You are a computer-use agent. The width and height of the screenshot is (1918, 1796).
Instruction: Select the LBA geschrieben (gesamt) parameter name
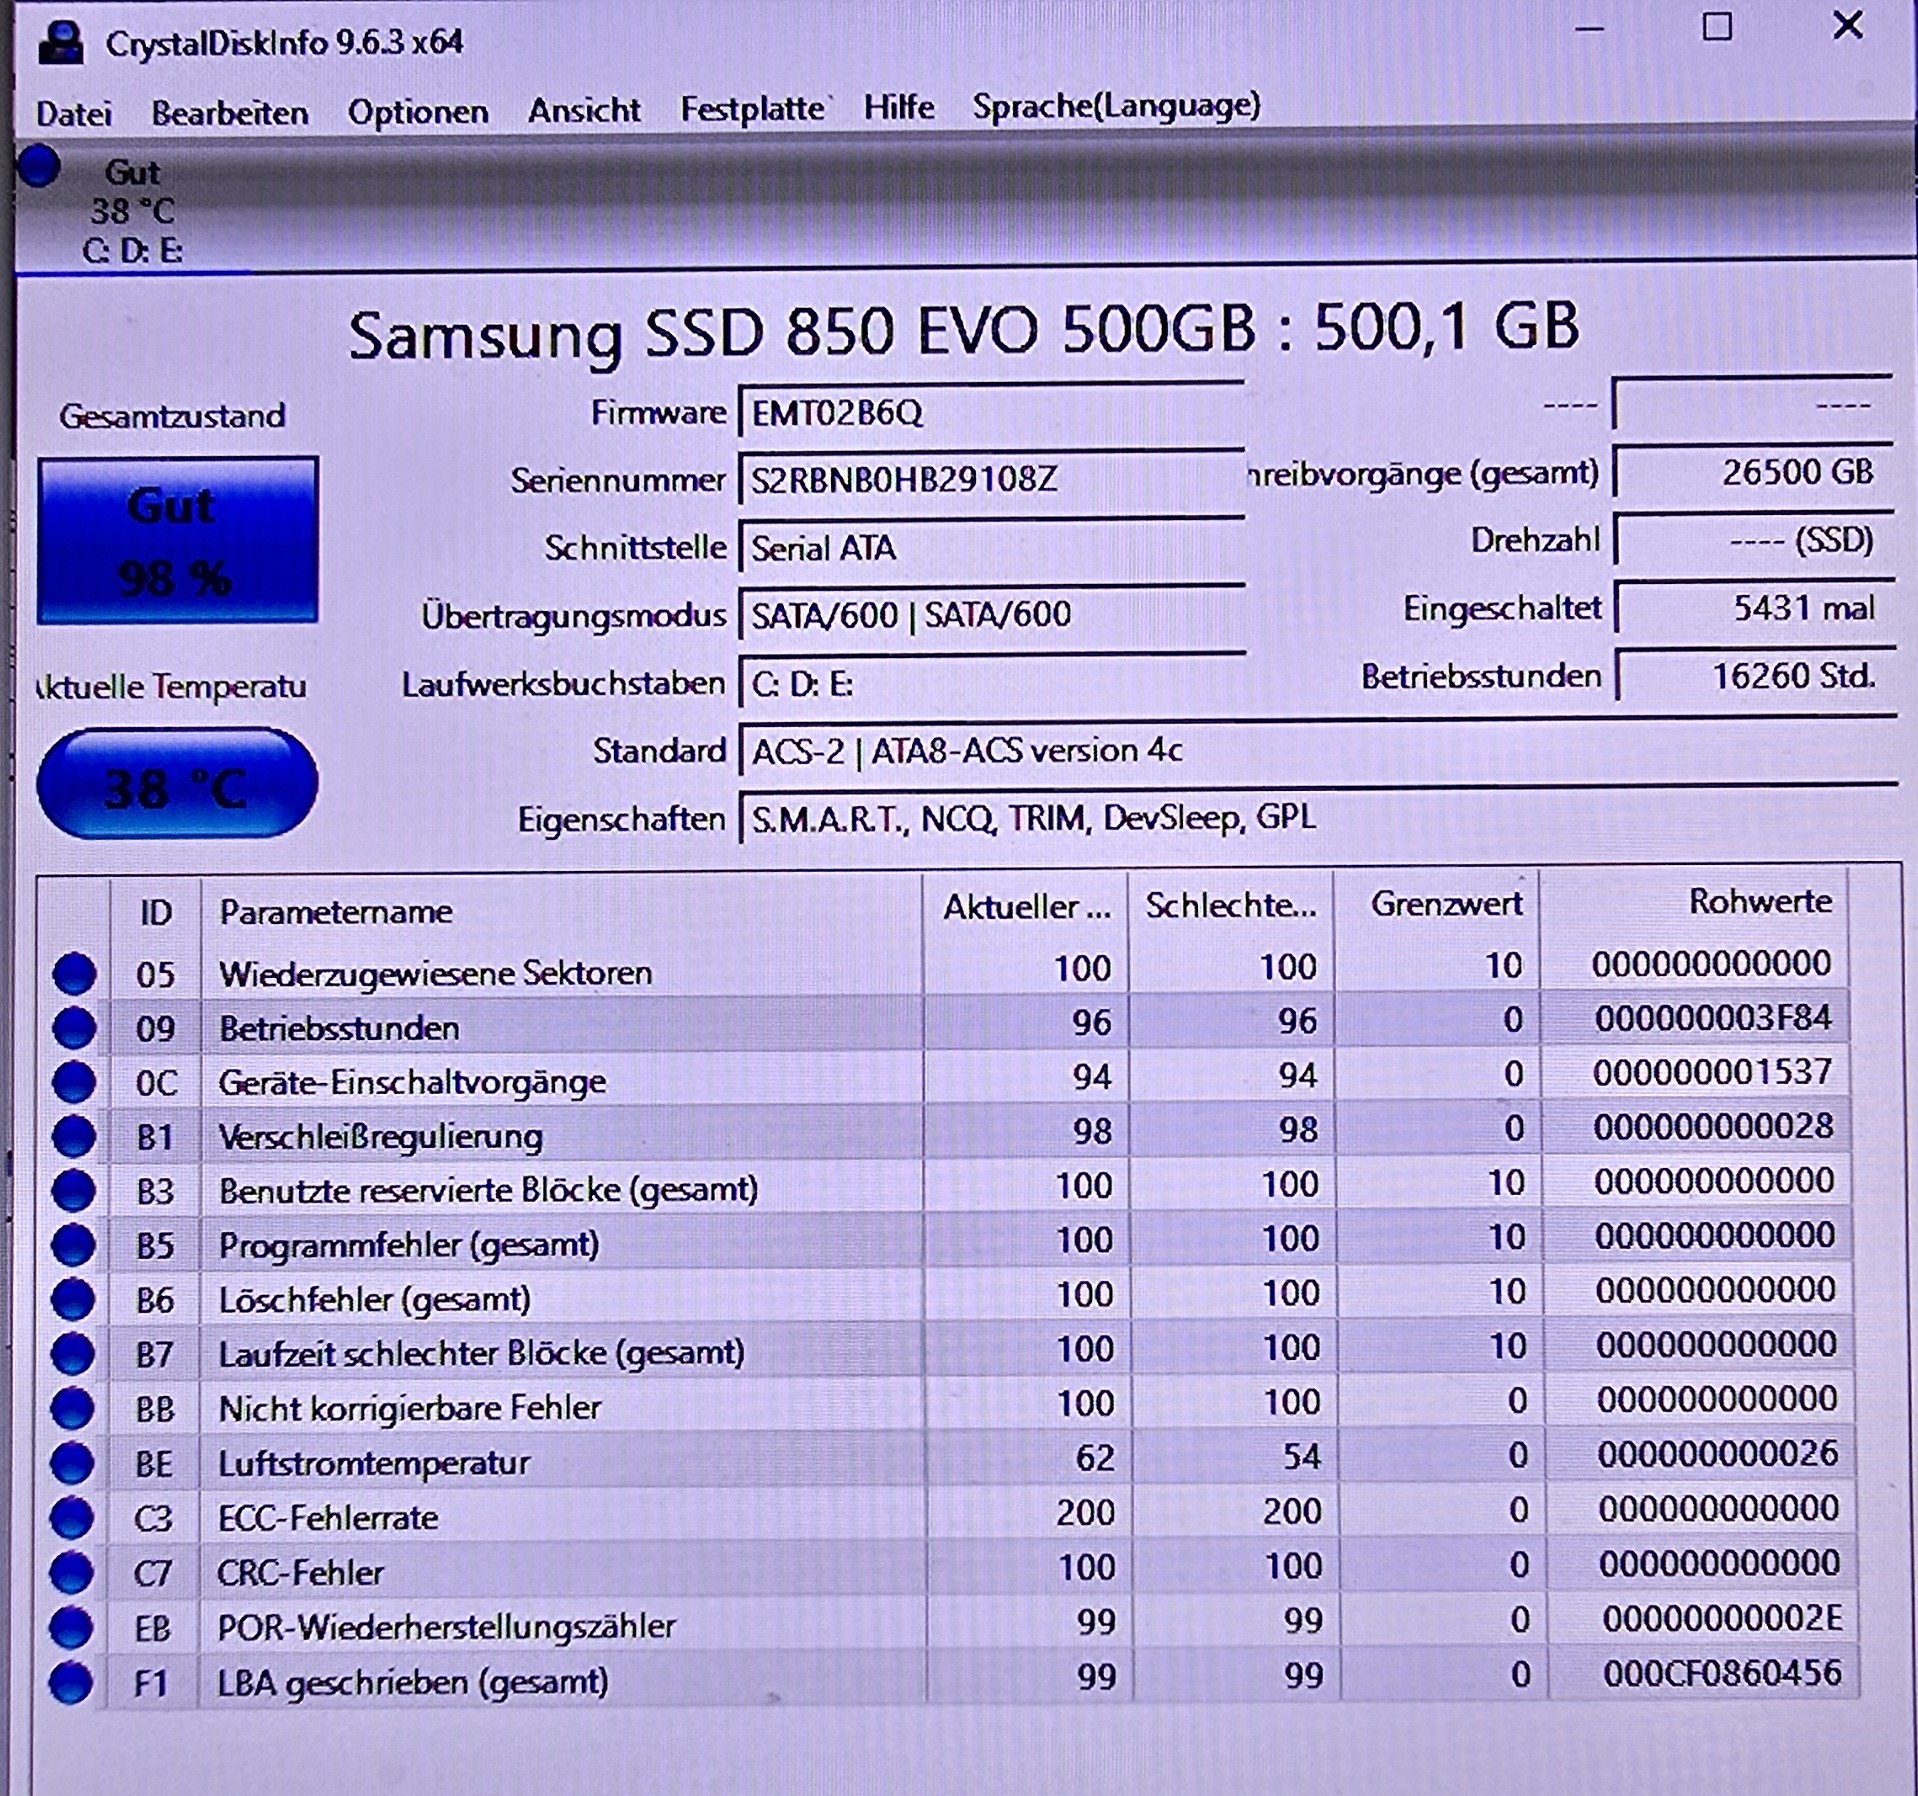click(x=412, y=1682)
